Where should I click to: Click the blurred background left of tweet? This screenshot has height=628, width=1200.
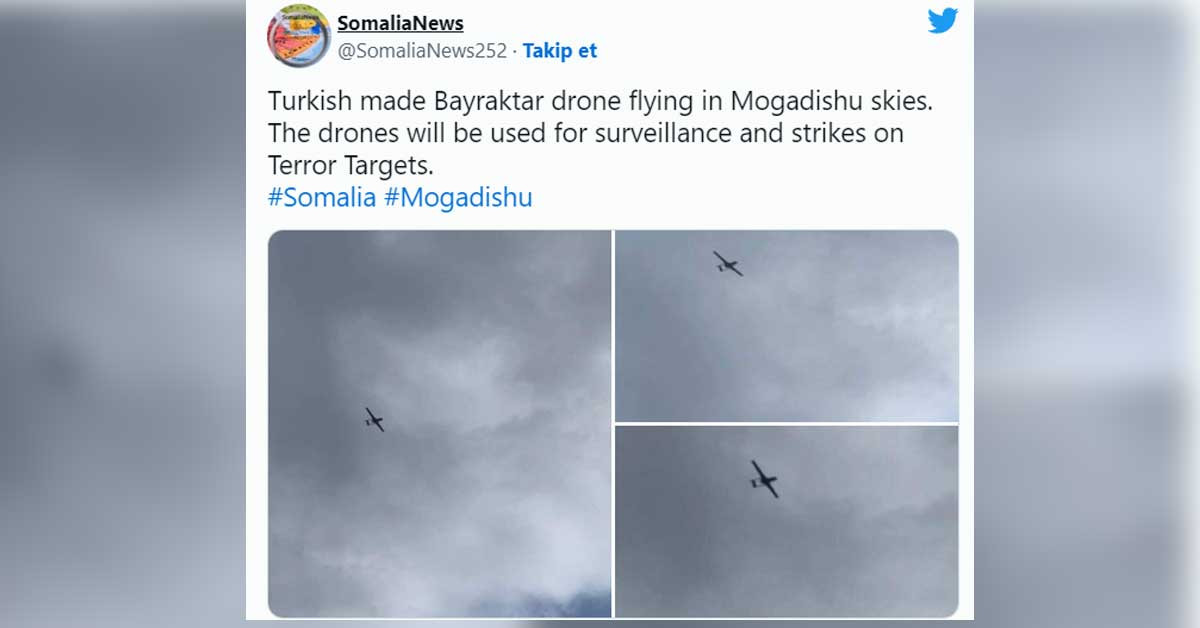tap(122, 314)
